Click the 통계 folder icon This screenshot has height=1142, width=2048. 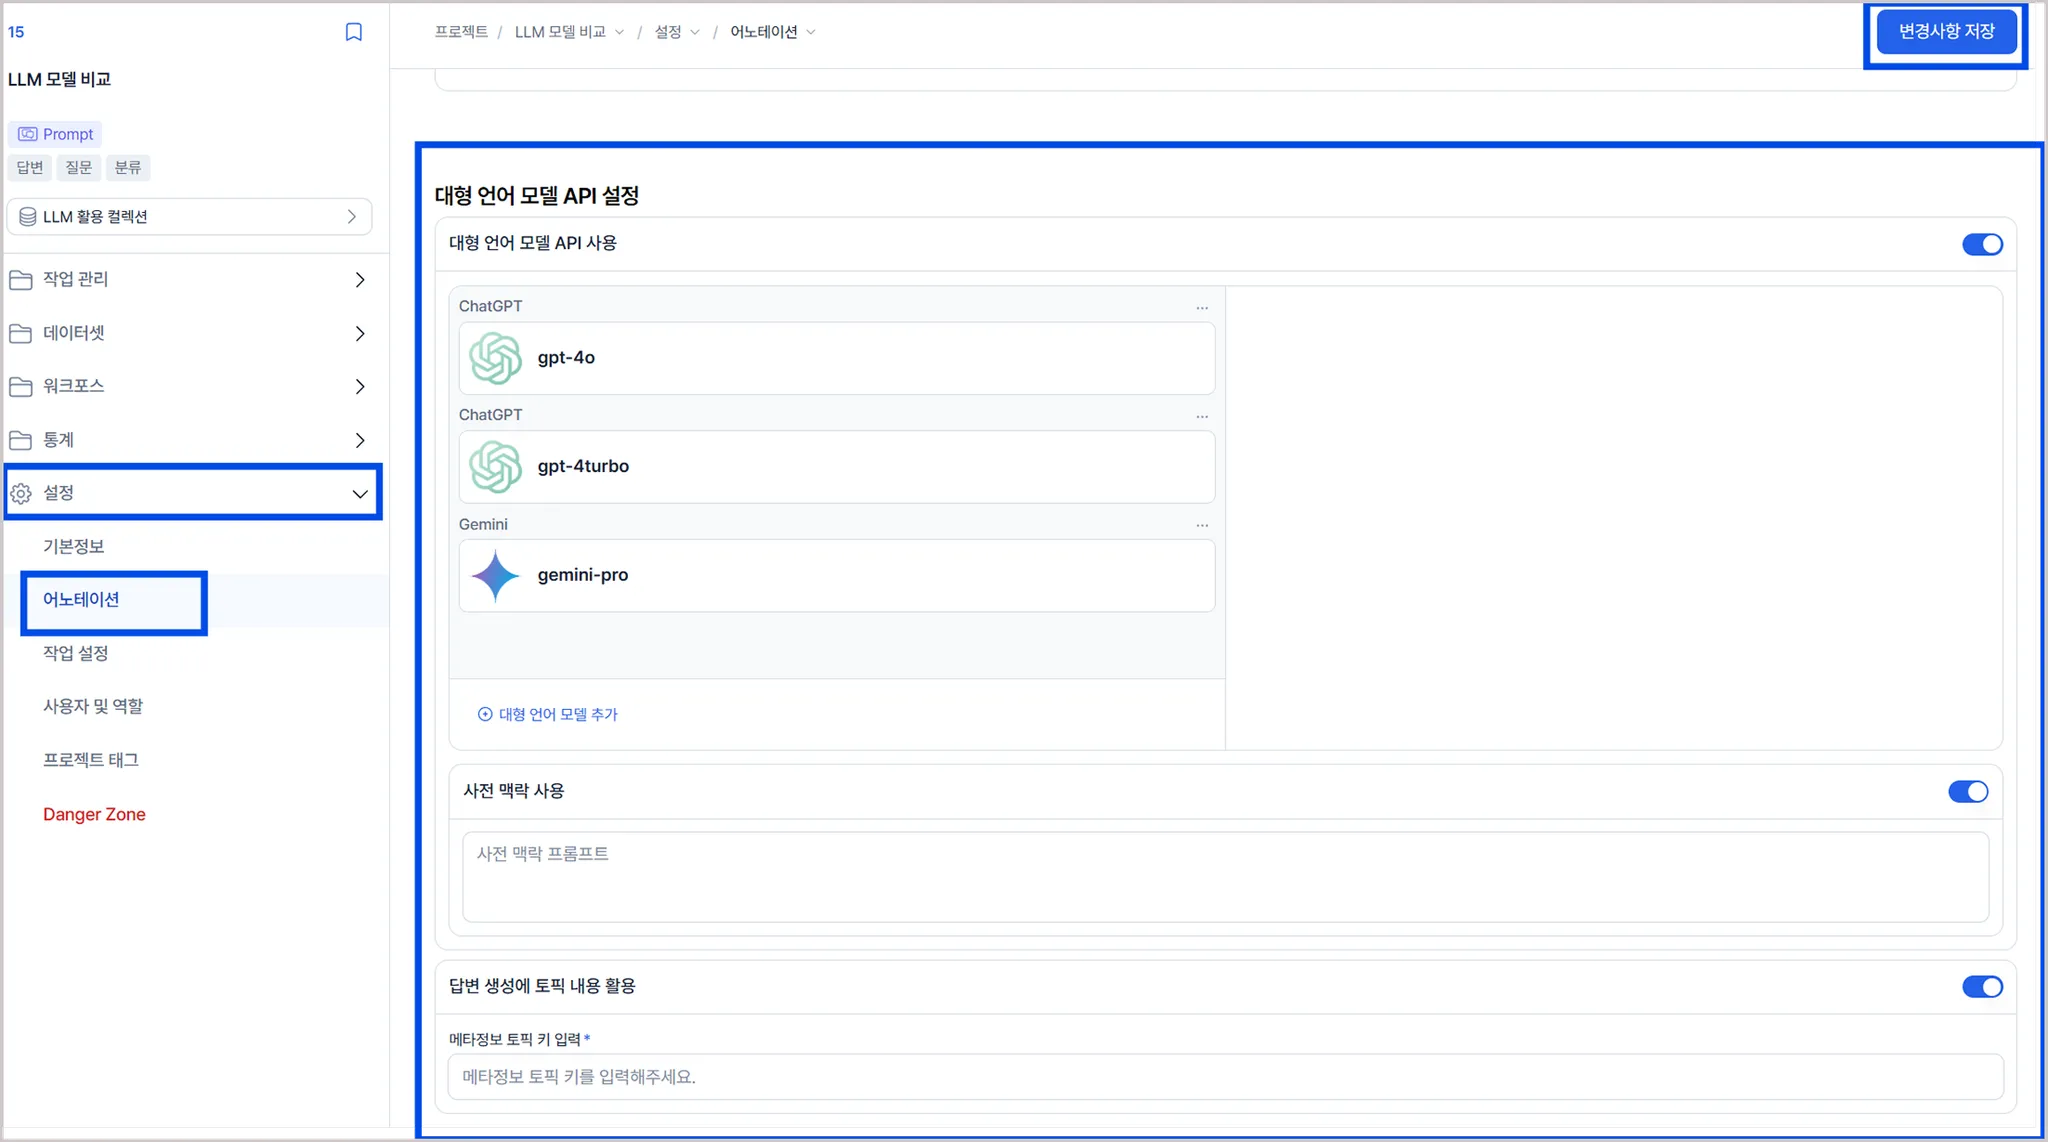(21, 440)
